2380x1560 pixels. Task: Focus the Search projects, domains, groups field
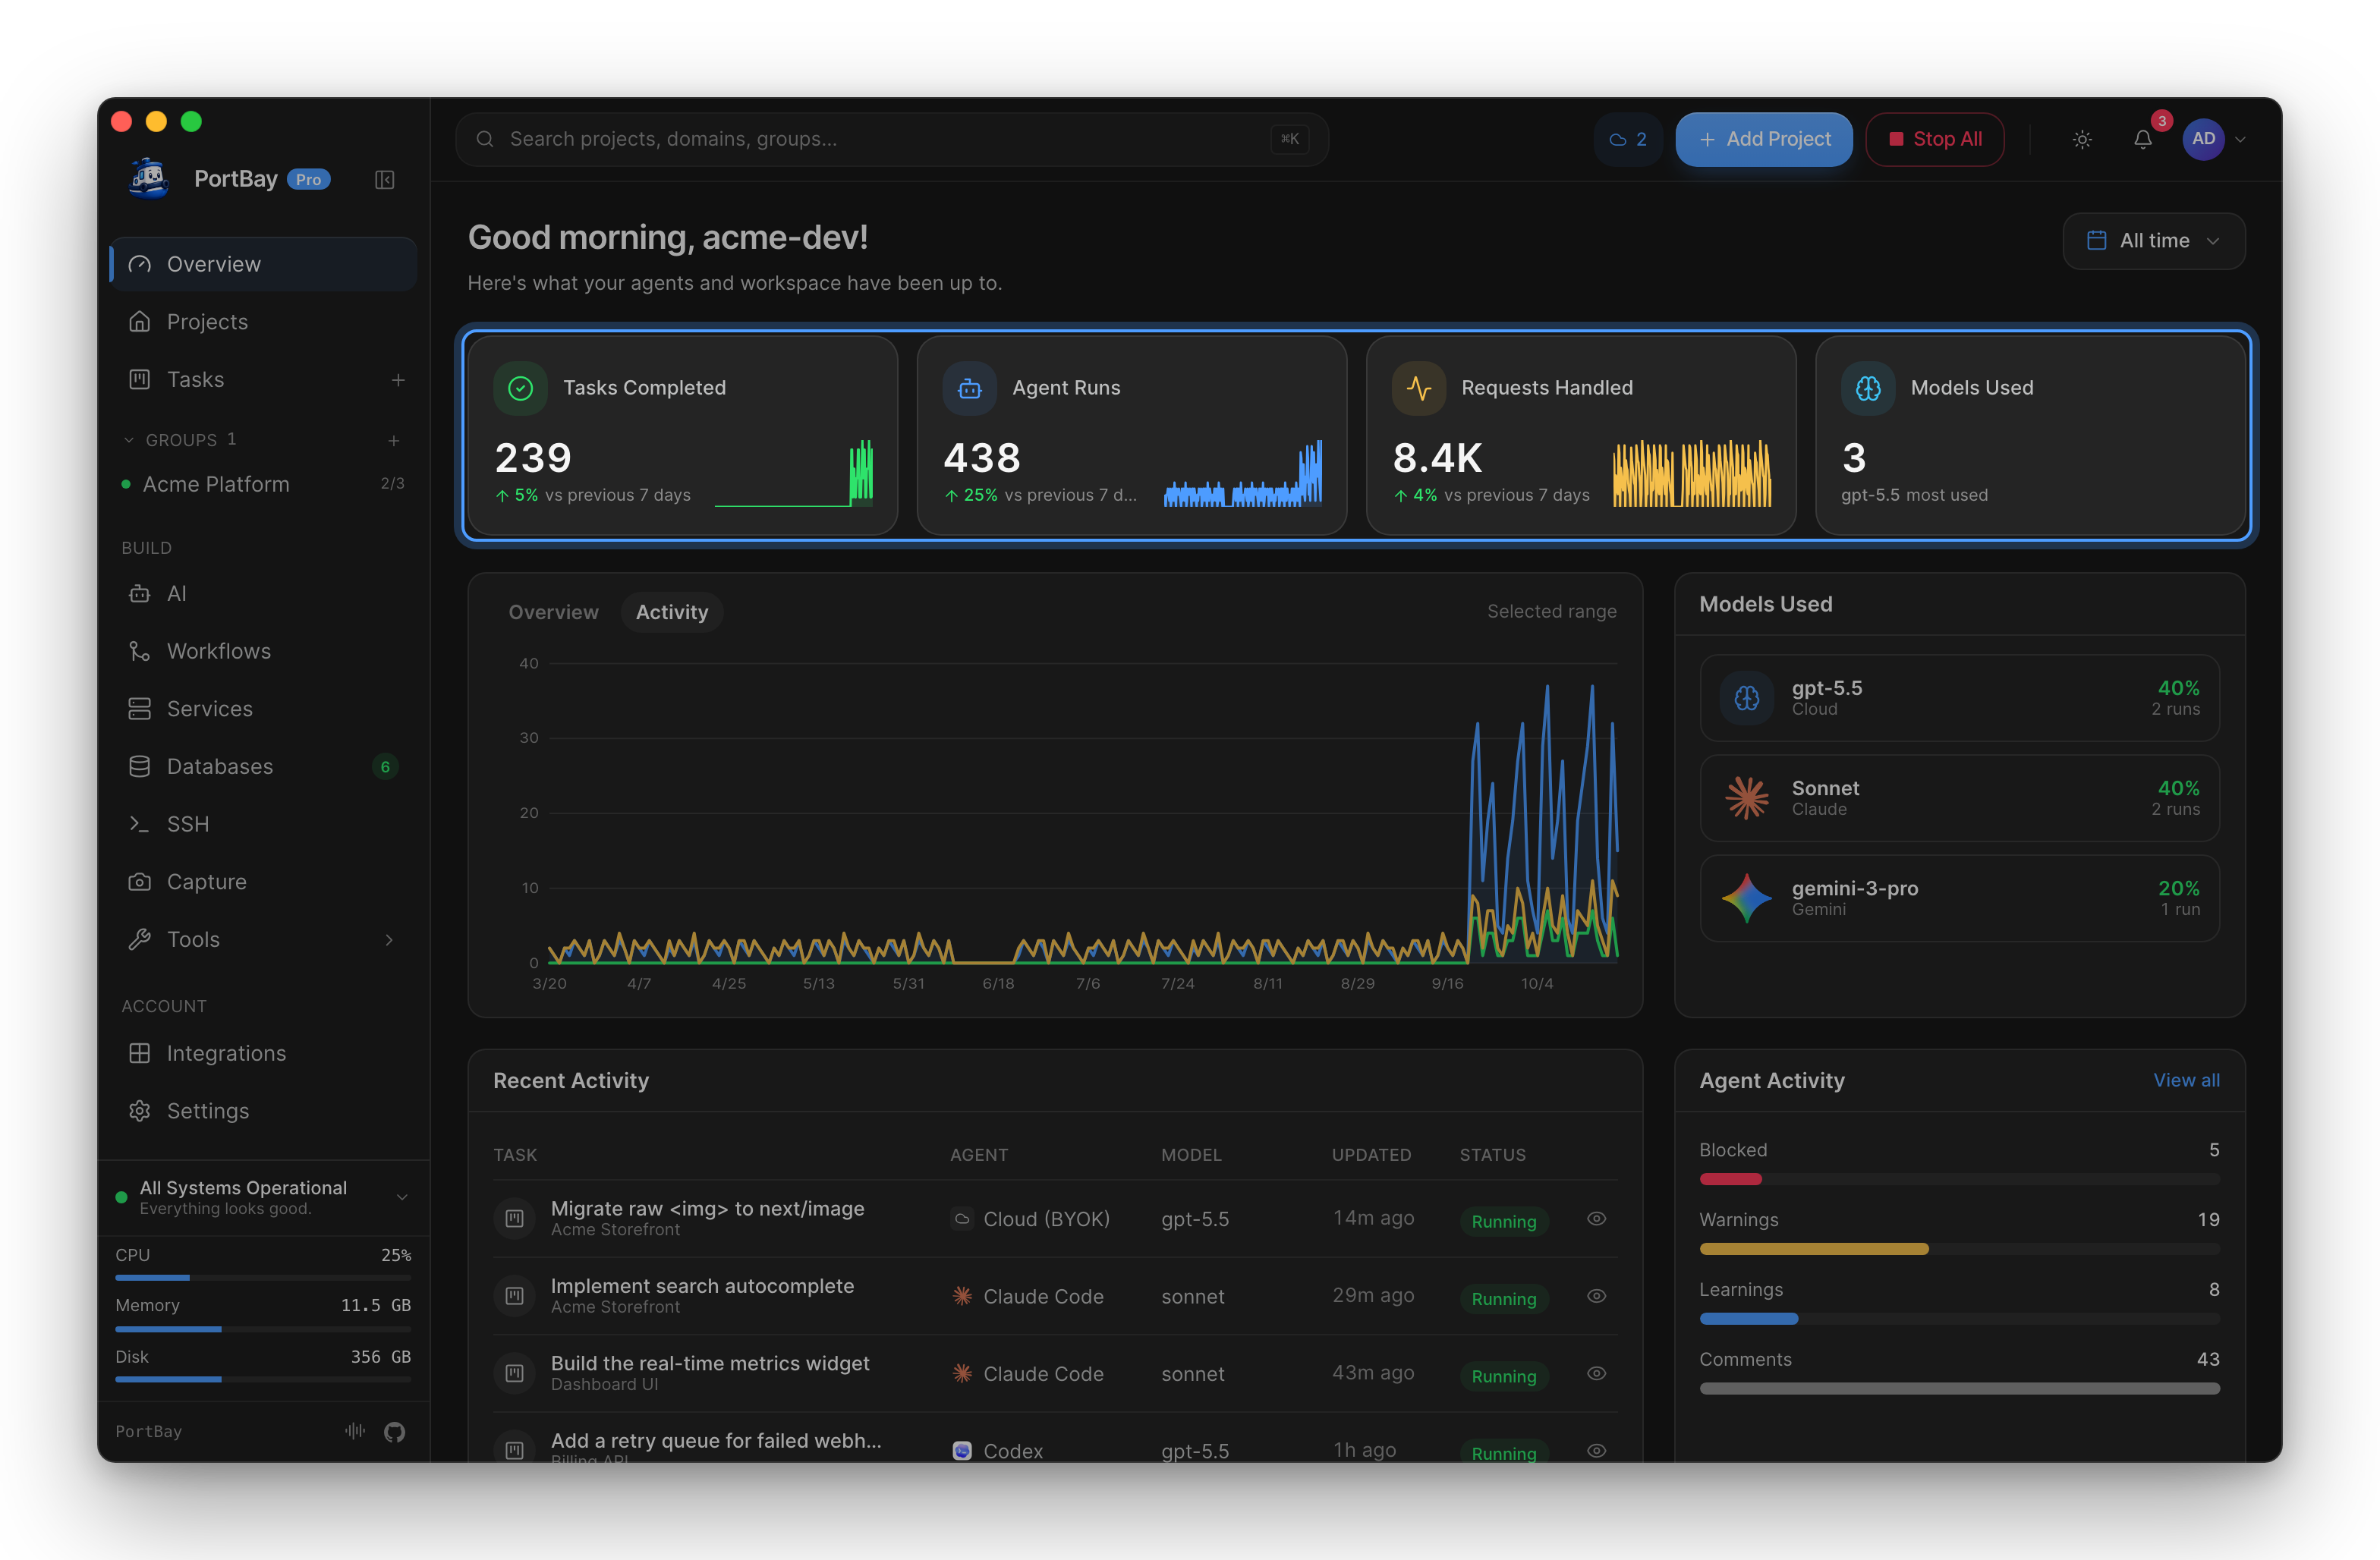[x=891, y=139]
